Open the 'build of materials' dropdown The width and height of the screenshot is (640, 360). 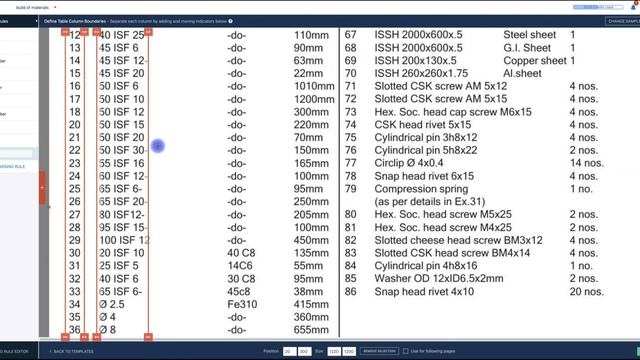pyautogui.click(x=36, y=7)
